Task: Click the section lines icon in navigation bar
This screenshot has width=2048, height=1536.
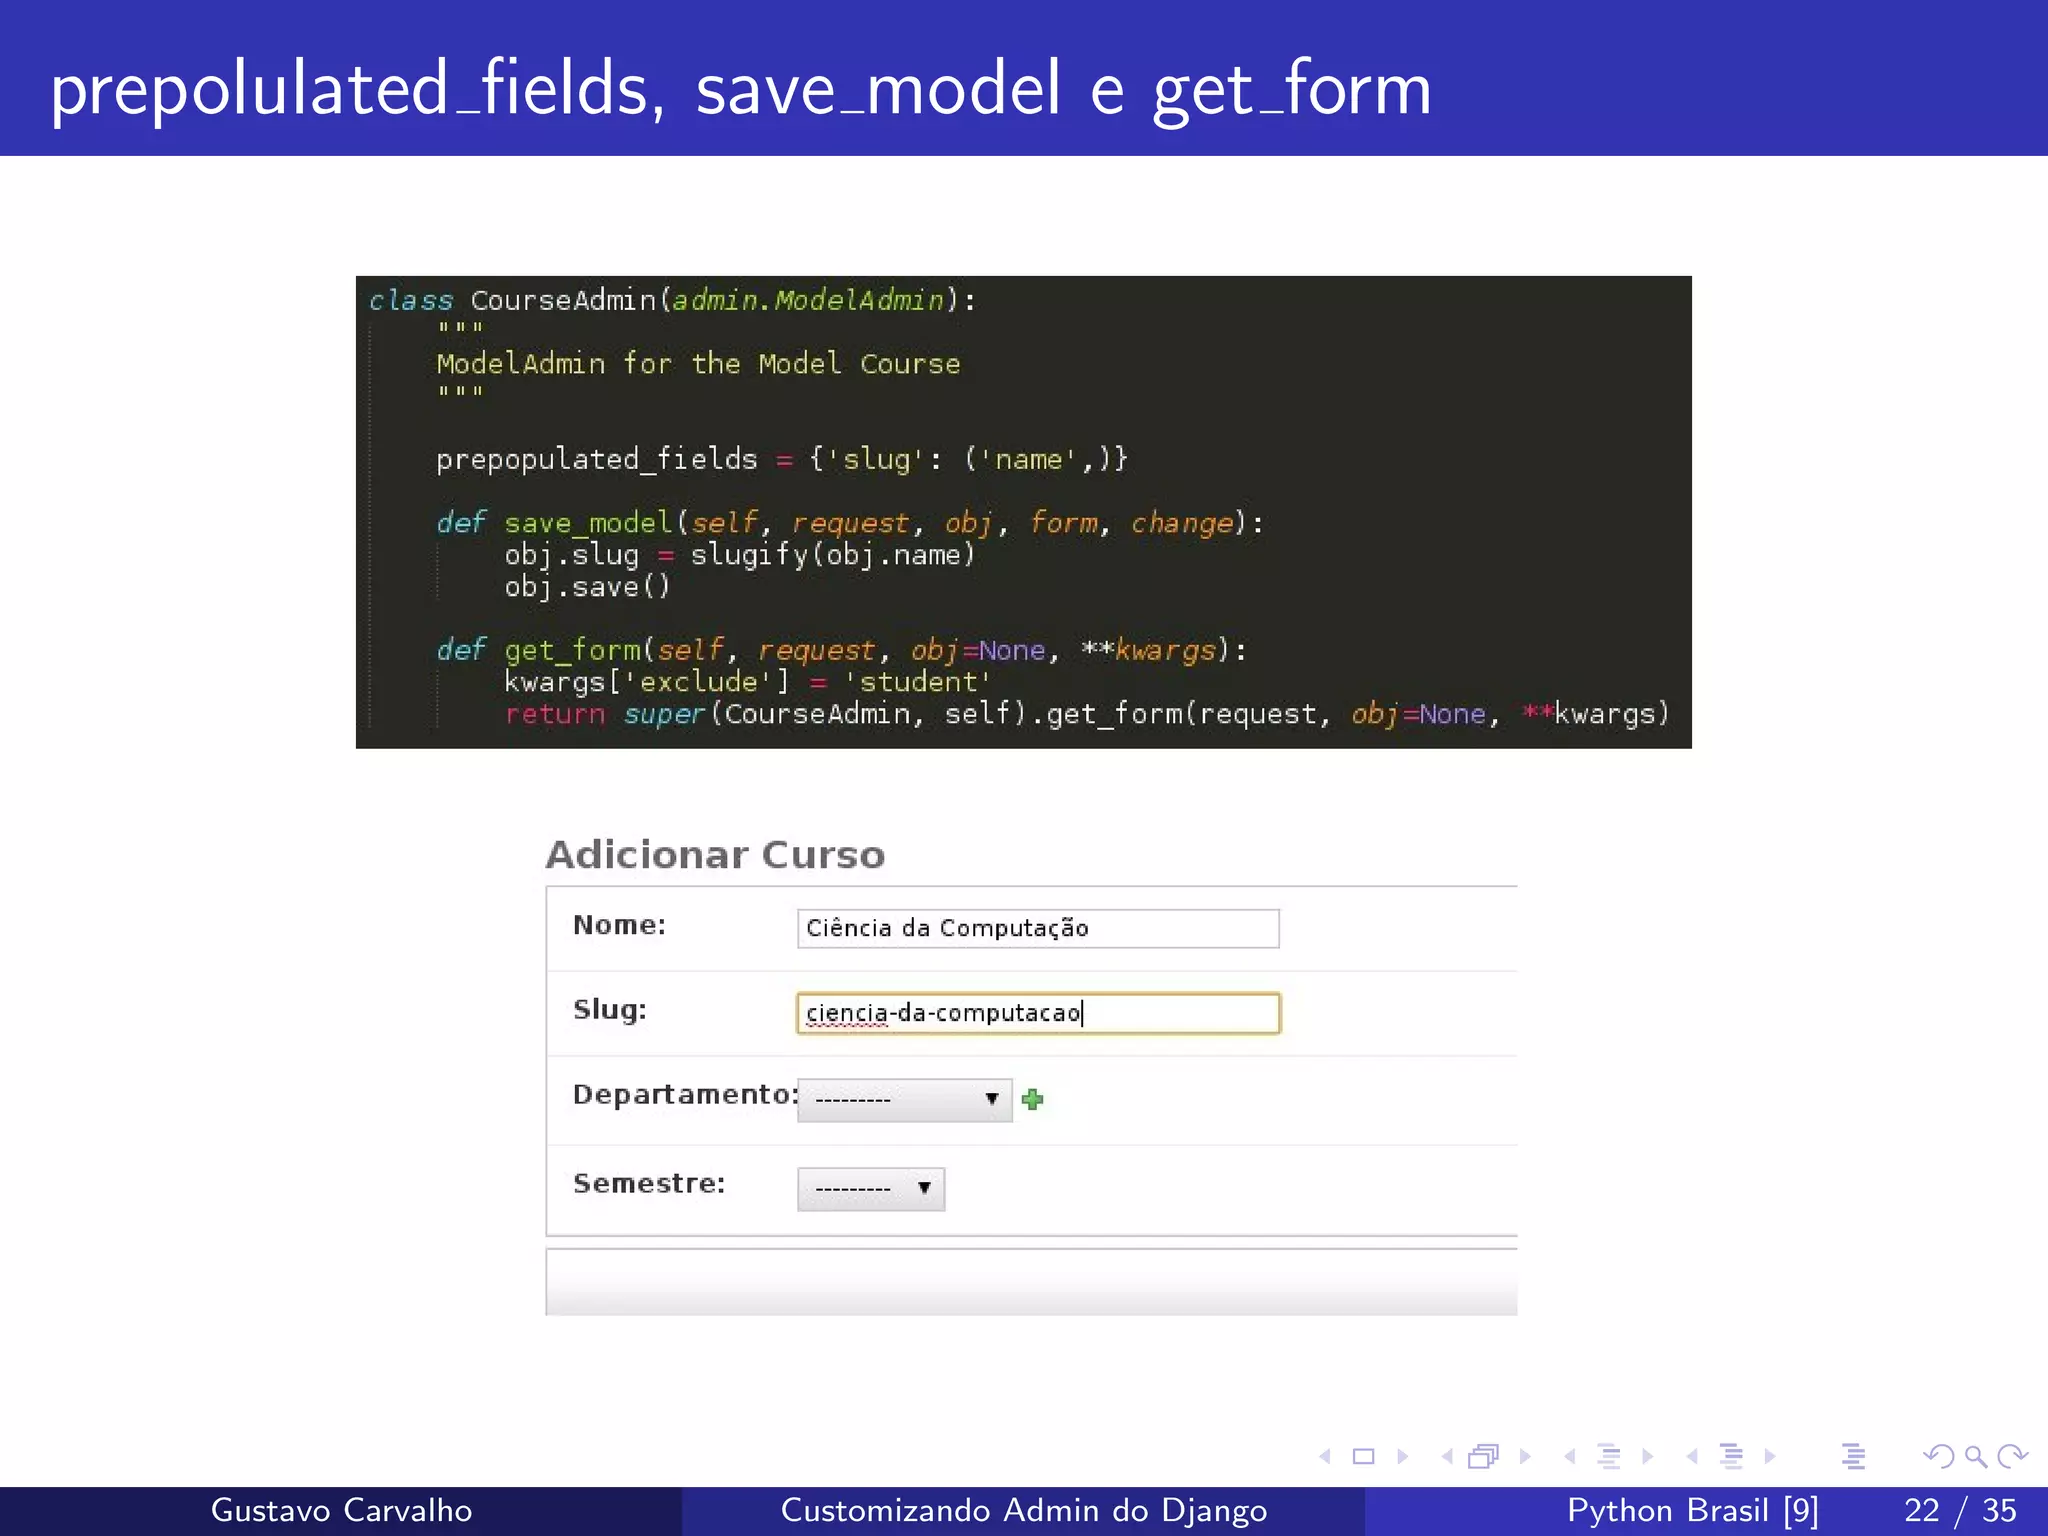Action: [1731, 1456]
